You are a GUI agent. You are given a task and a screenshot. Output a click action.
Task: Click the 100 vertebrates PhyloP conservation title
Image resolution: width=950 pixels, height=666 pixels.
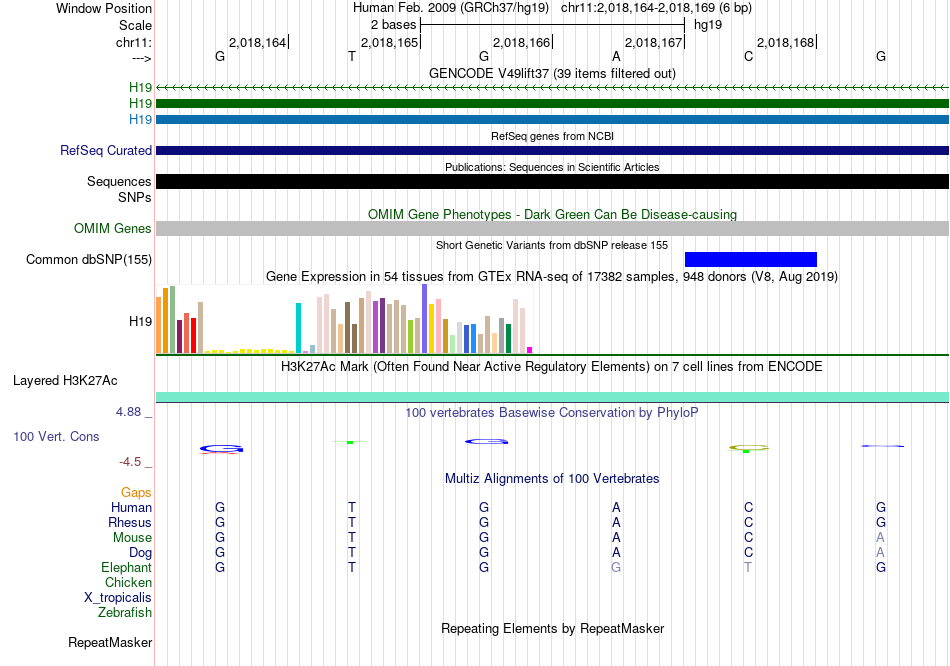(x=552, y=413)
